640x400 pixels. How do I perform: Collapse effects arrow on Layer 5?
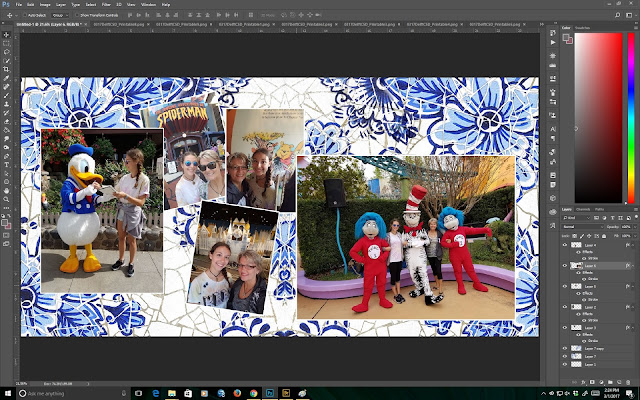pyautogui.click(x=633, y=286)
